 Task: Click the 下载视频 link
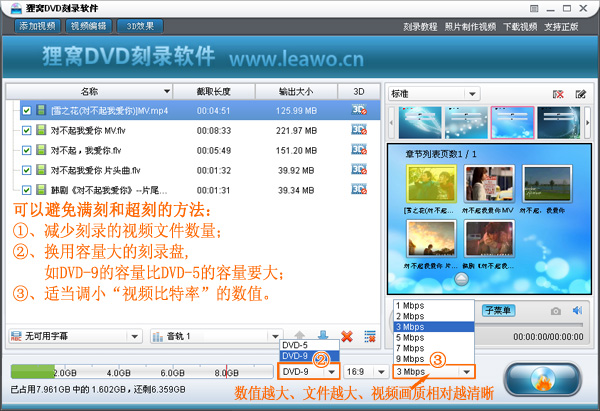pyautogui.click(x=520, y=27)
